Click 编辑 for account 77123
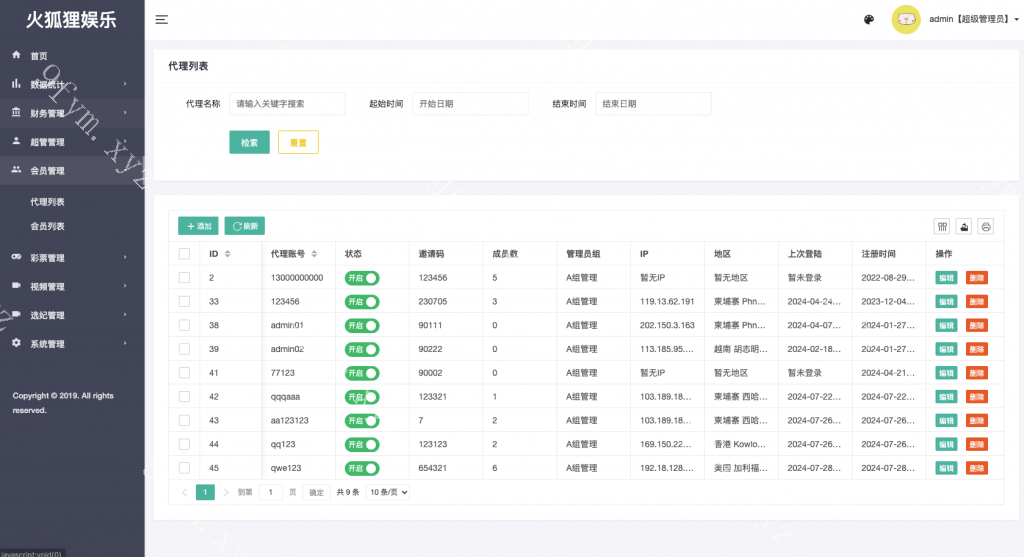 click(x=946, y=373)
